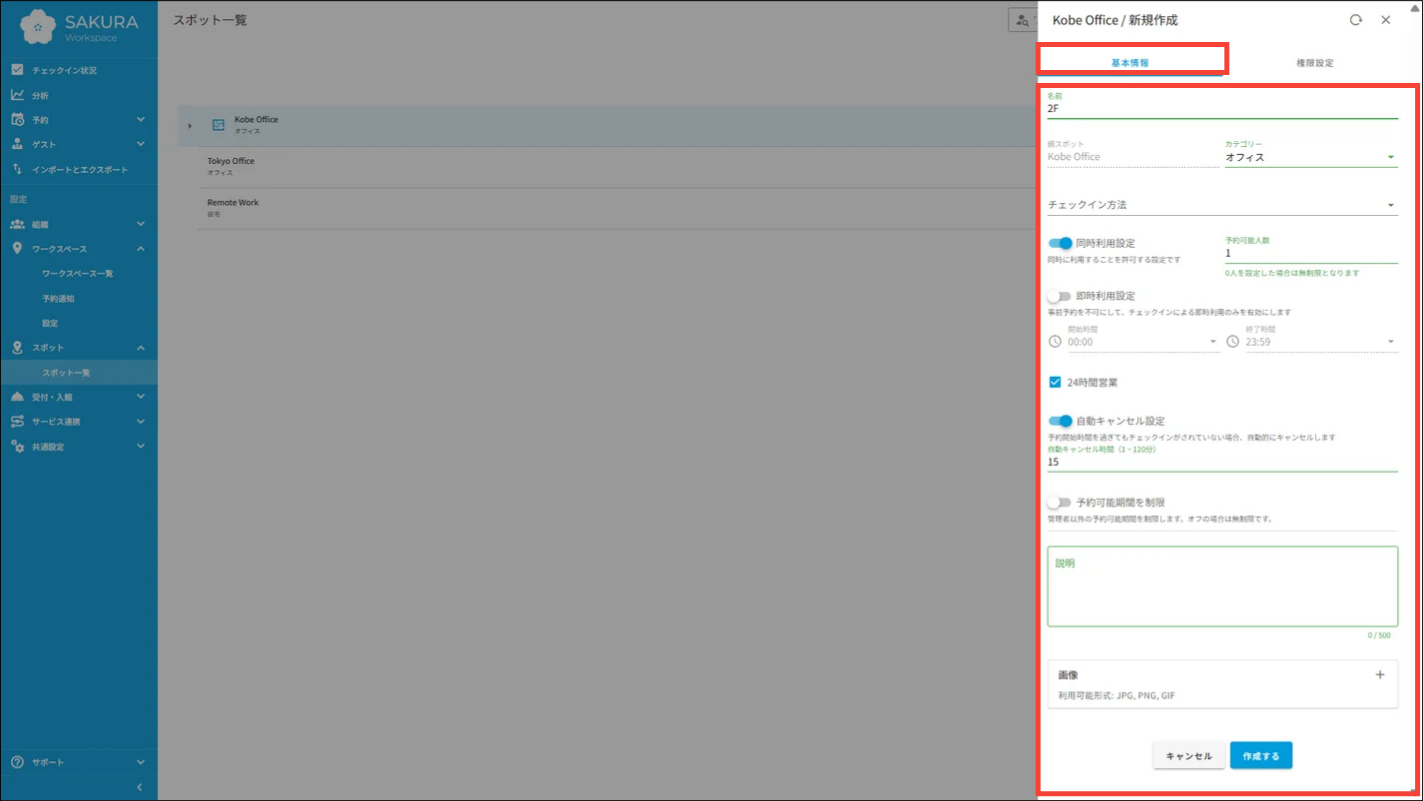
Task: Click the 分析 chart icon in sidebar
Action: (17, 95)
